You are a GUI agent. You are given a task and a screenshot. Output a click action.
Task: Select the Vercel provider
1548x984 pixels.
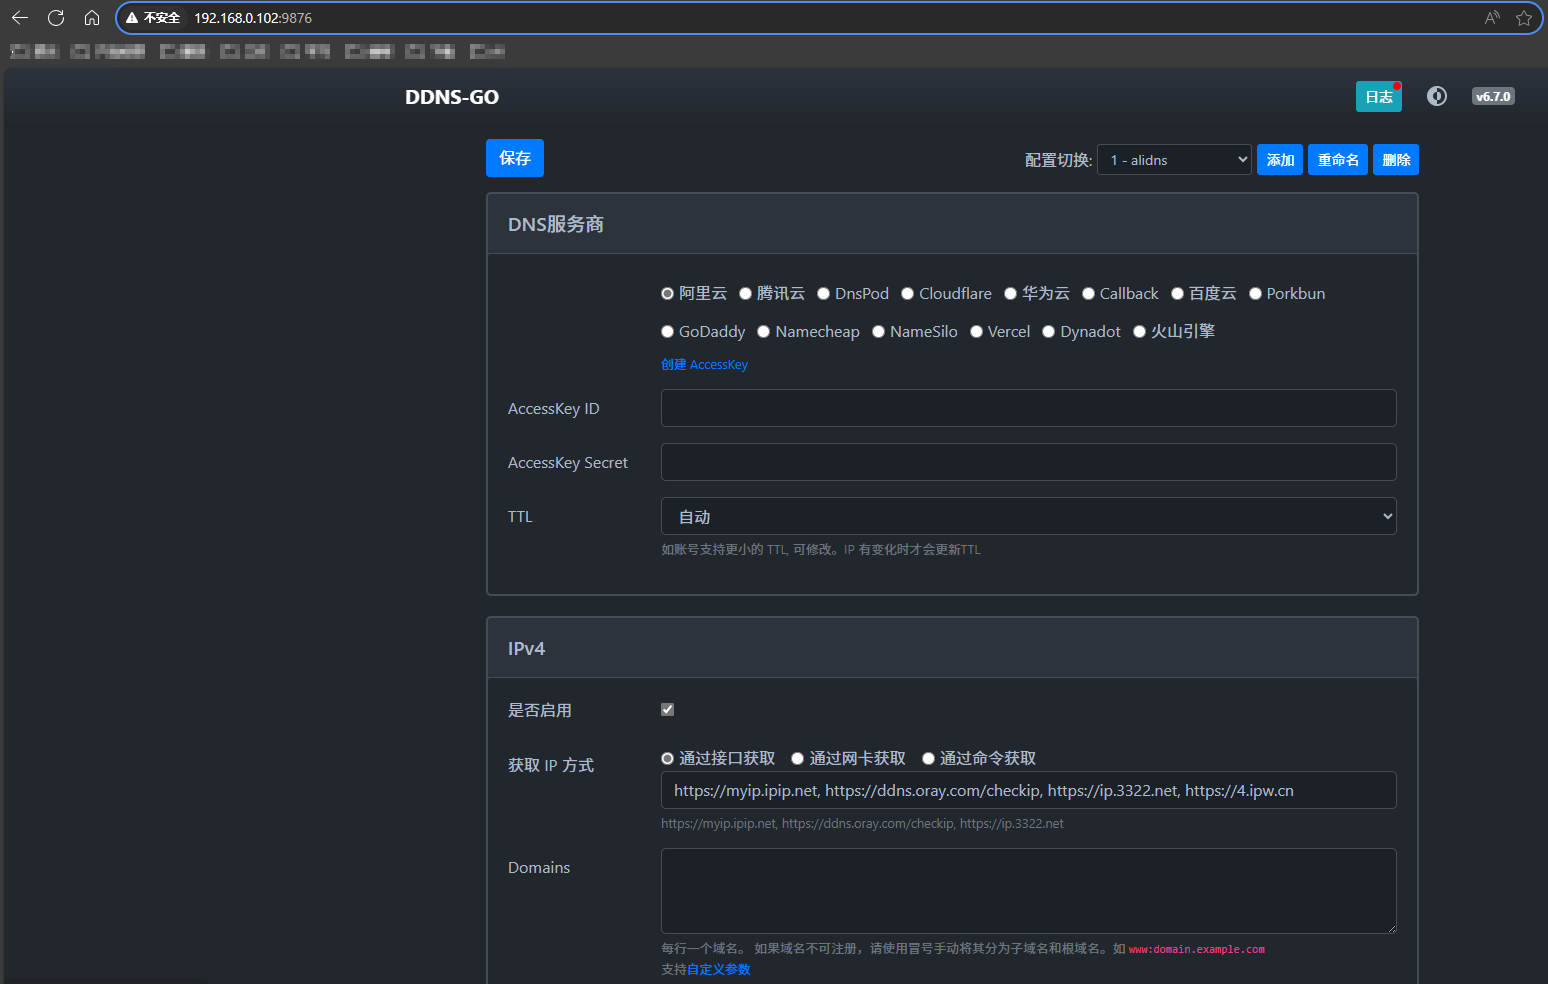pyautogui.click(x=976, y=331)
